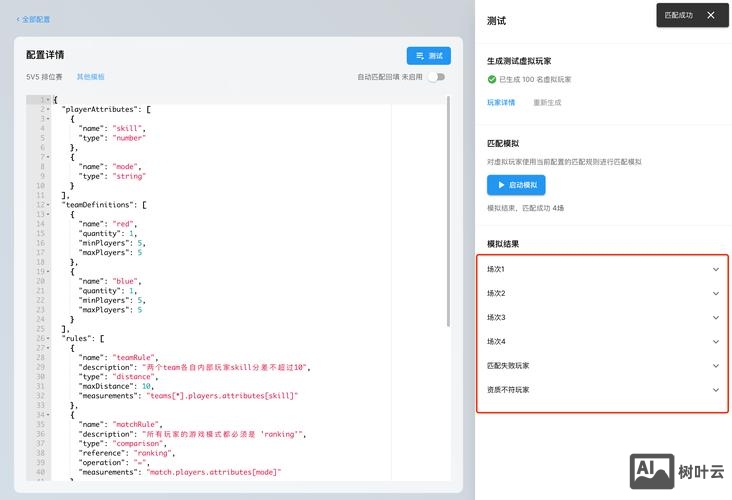Fold code block at line 19
The image size is (732, 500).
[48, 271]
